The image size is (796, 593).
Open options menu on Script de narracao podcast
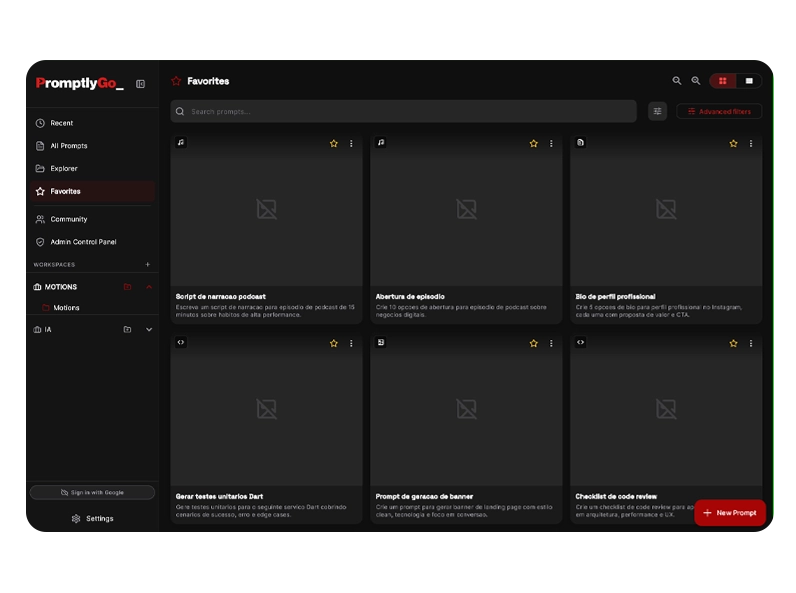(351, 144)
